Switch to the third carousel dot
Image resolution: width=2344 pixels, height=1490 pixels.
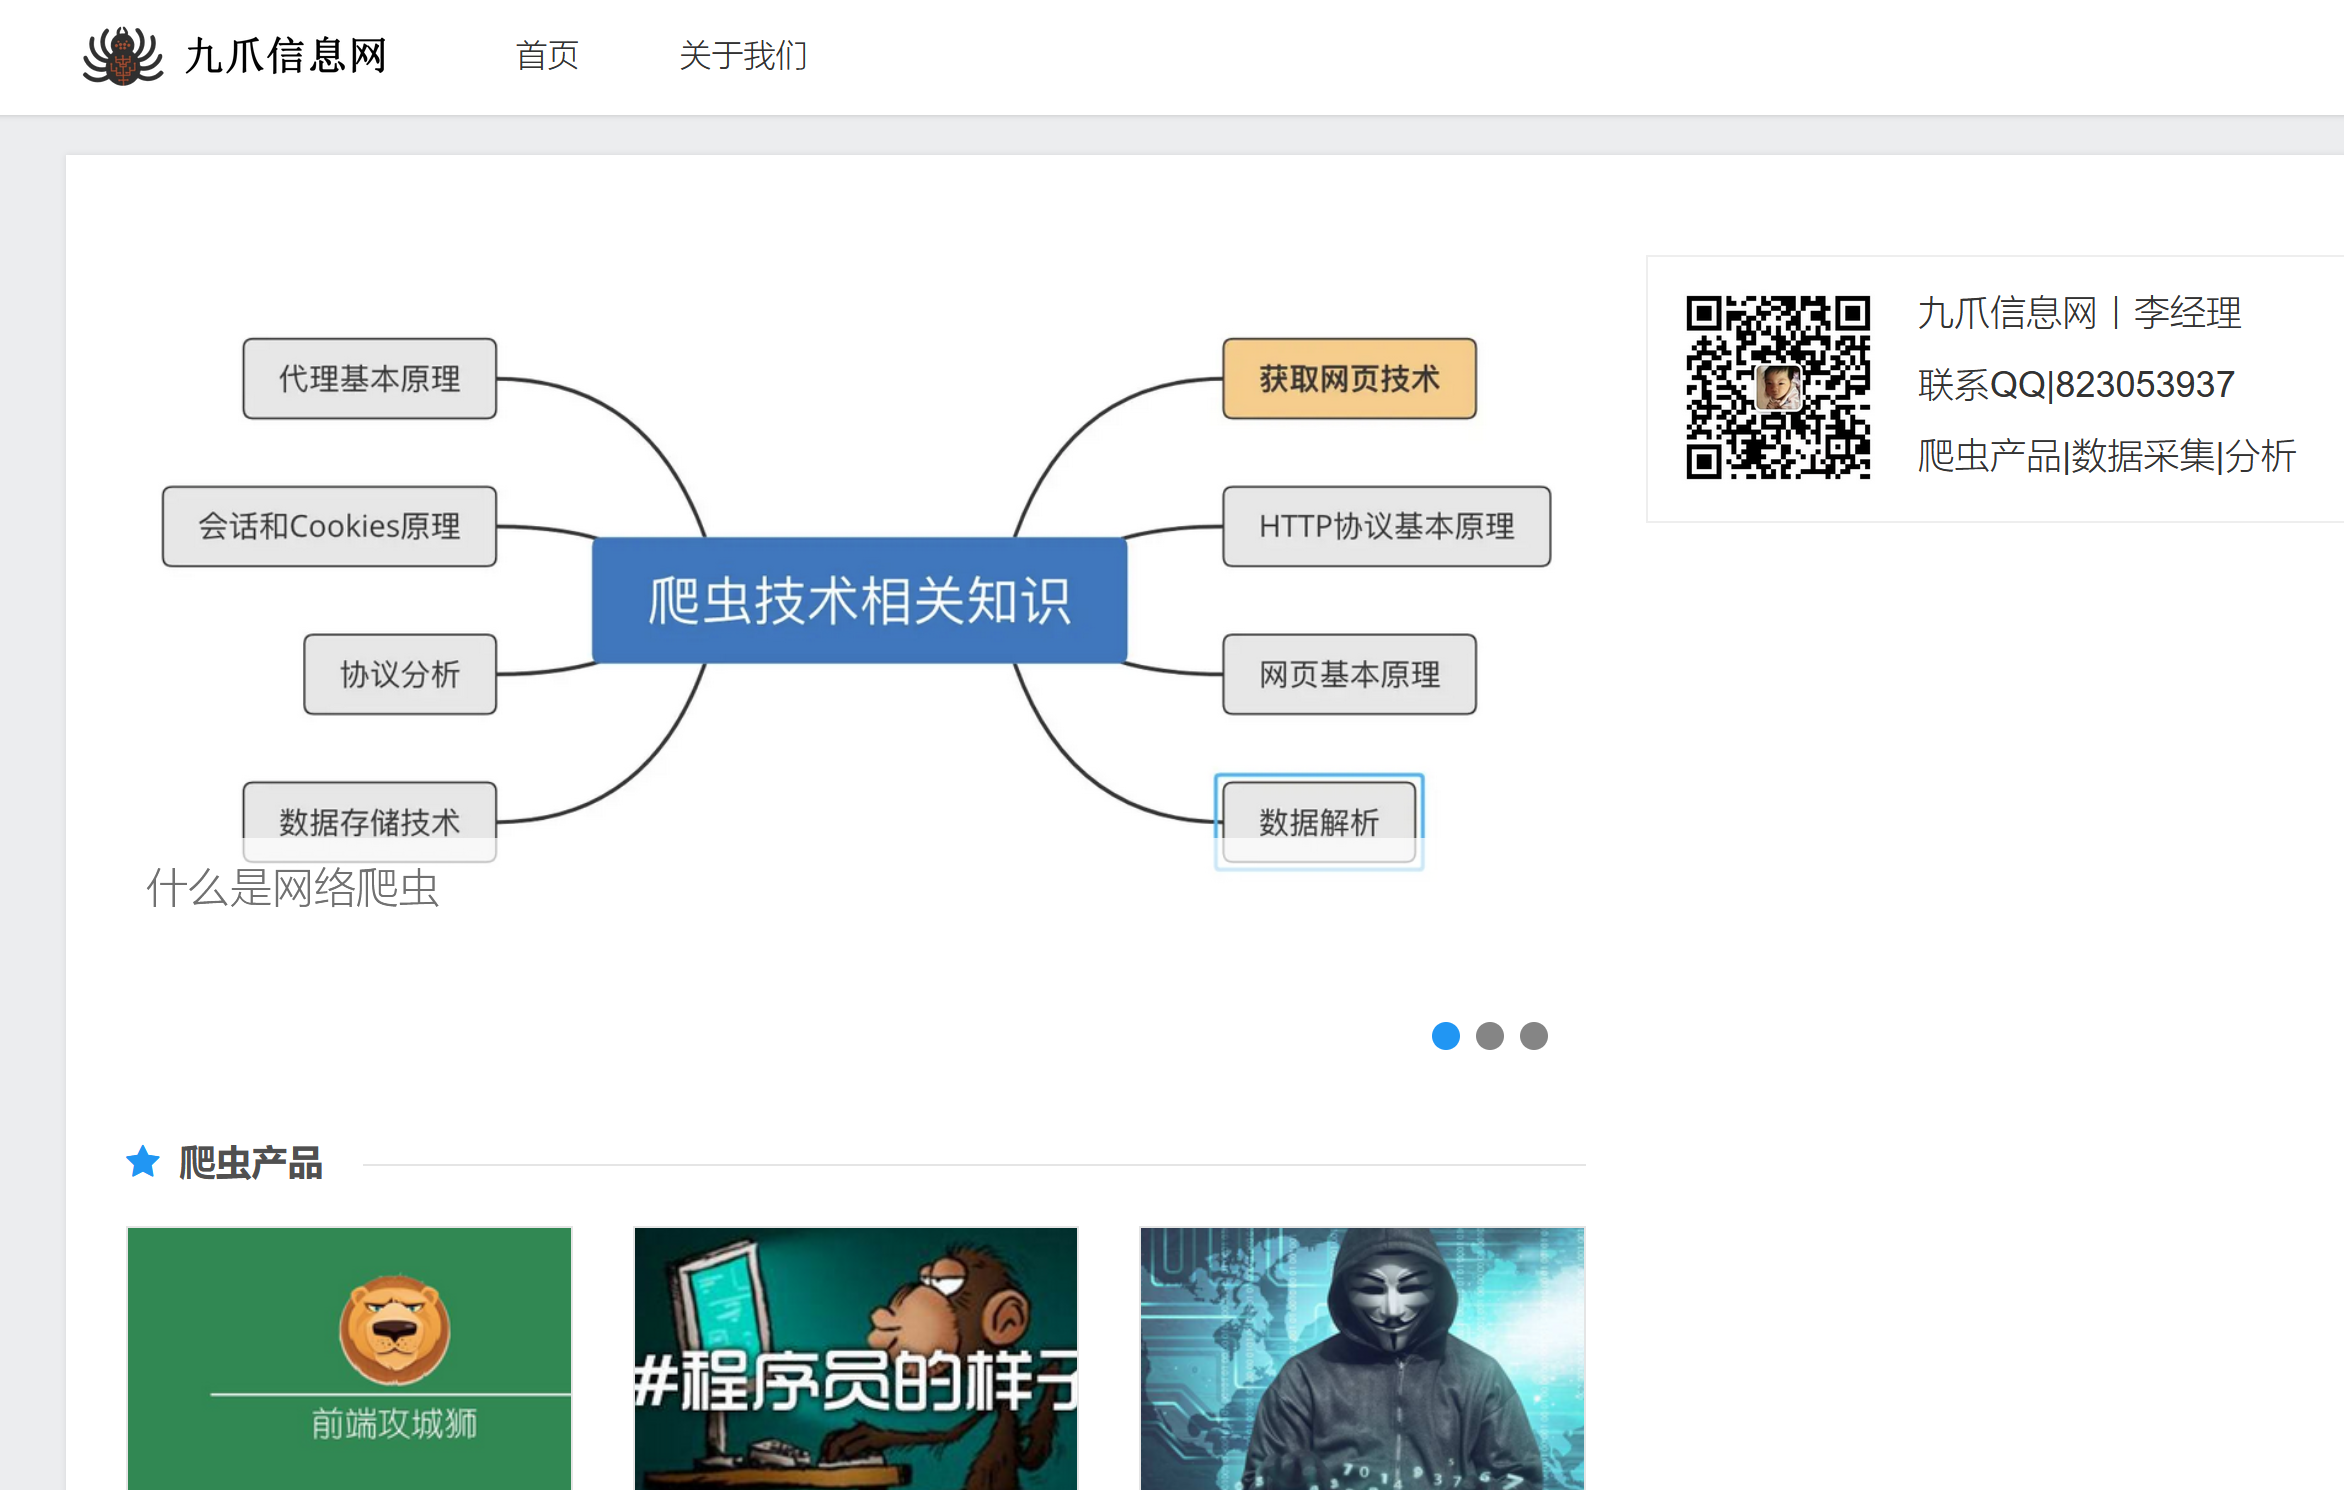[x=1533, y=1036]
